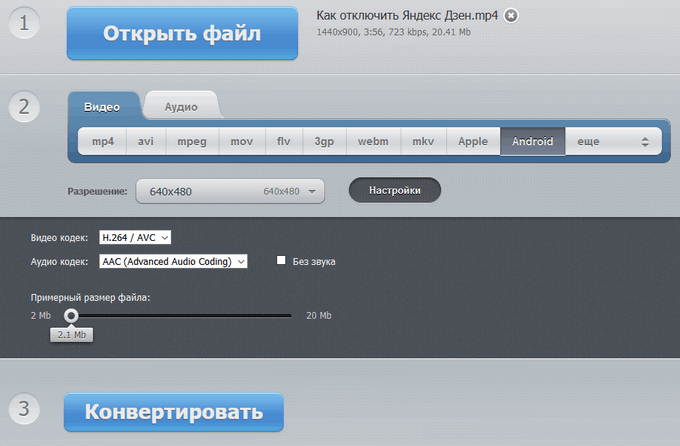Choose the mov format
The width and height of the screenshot is (680, 446).
tap(242, 141)
